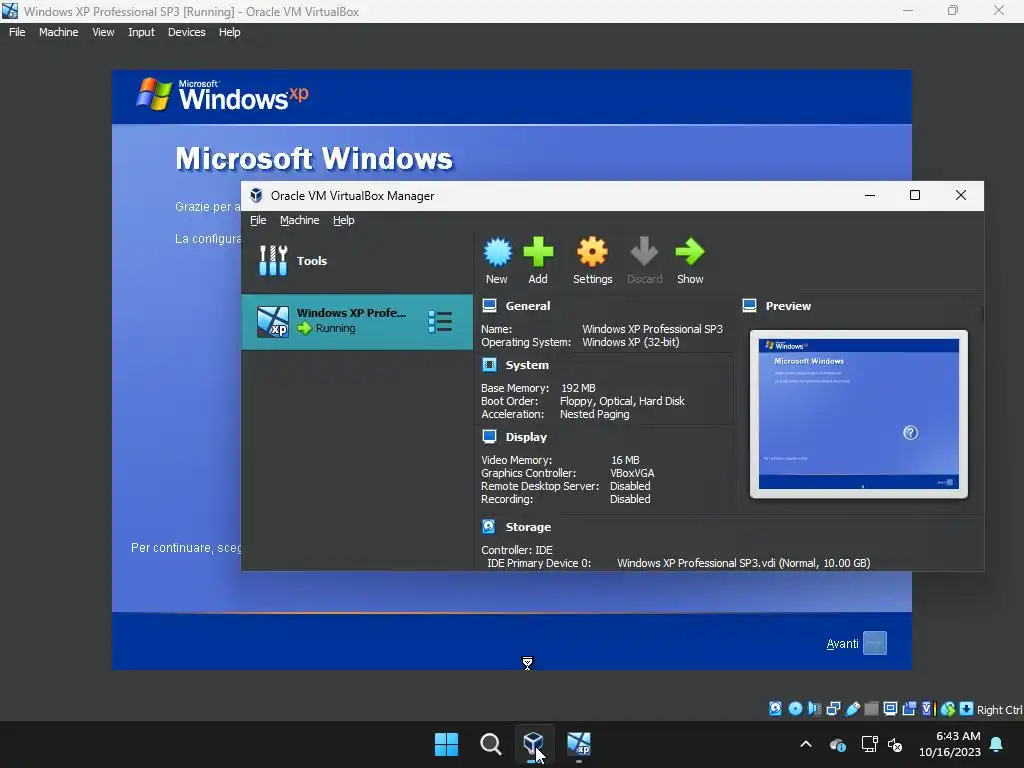
Task: Open the Input menu of the VM window
Action: coord(141,32)
